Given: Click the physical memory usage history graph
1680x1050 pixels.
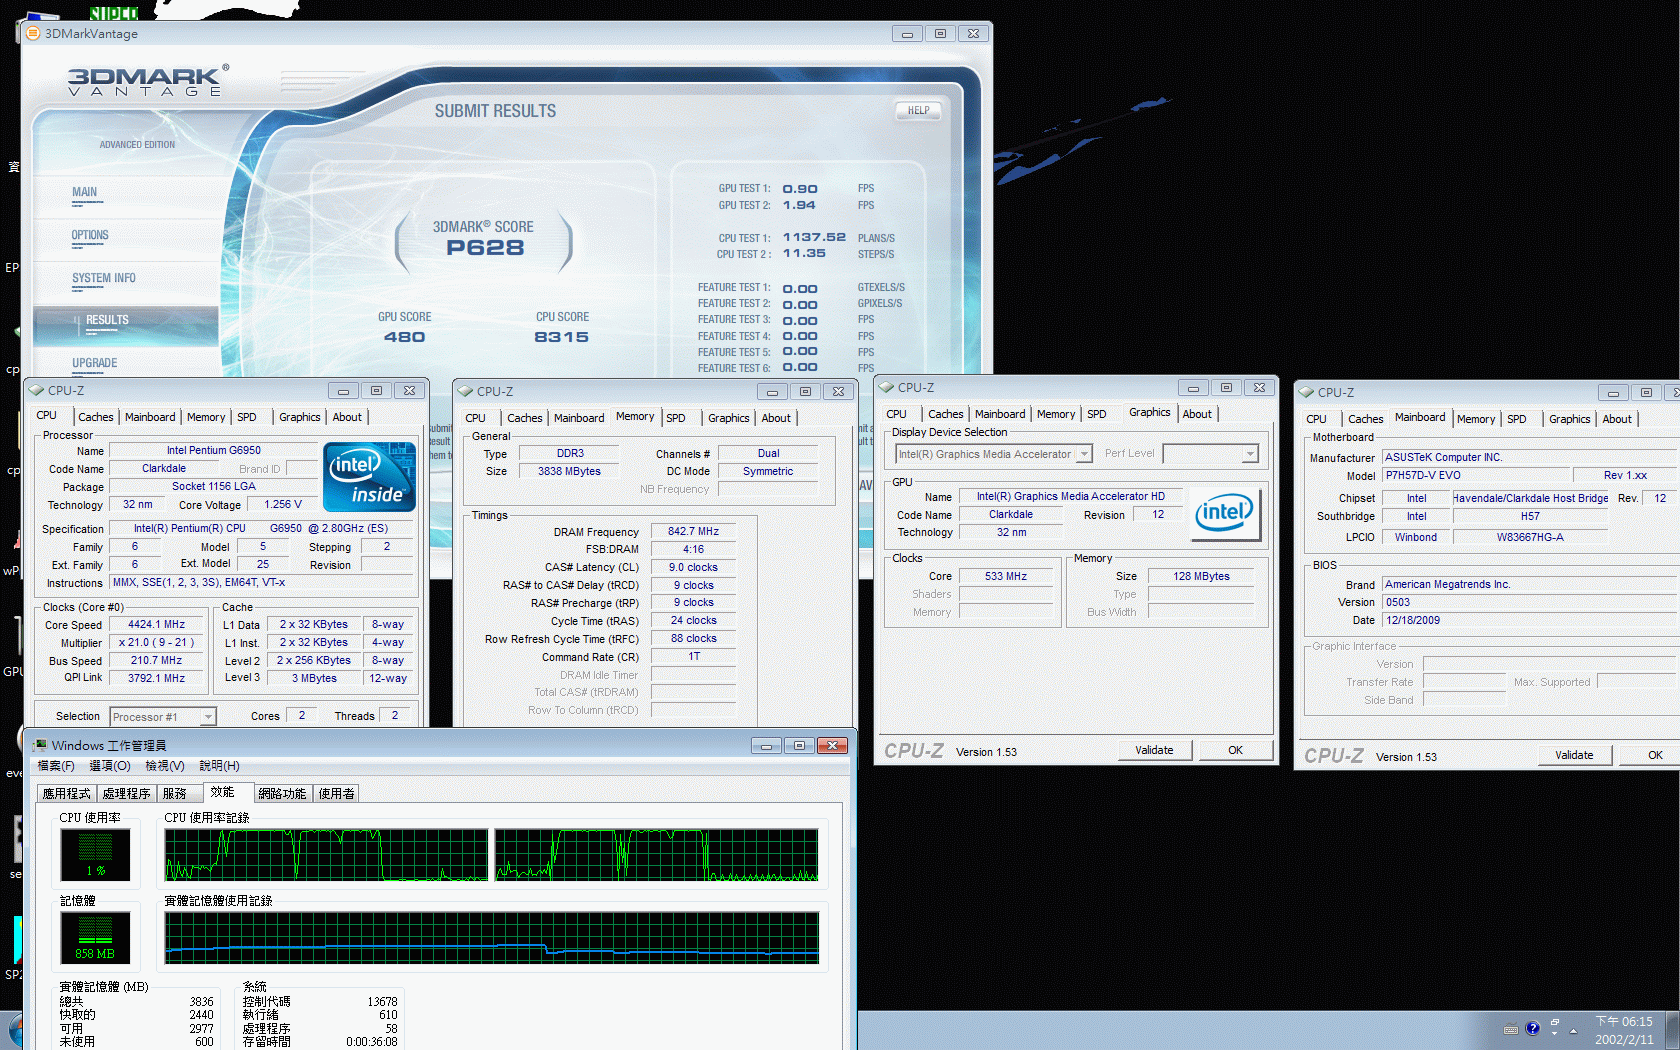Looking at the screenshot, I should coord(492,938).
